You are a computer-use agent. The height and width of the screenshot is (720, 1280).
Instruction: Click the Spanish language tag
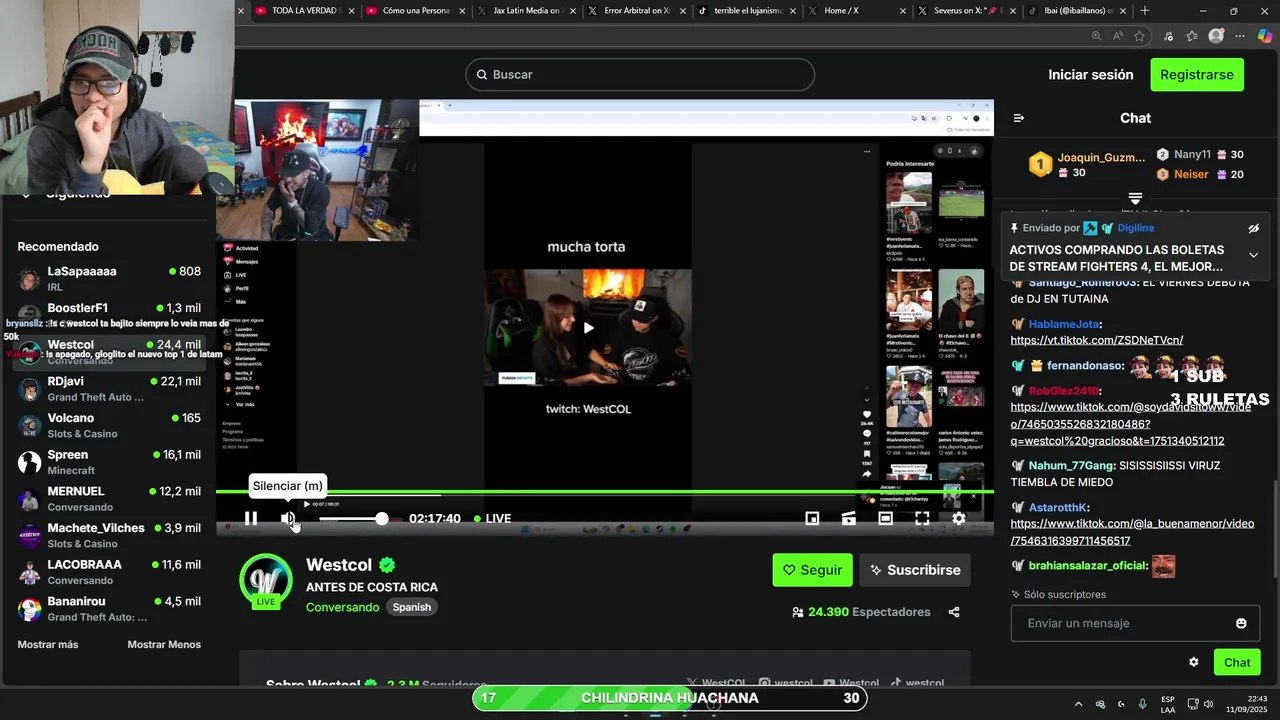pyautogui.click(x=411, y=607)
